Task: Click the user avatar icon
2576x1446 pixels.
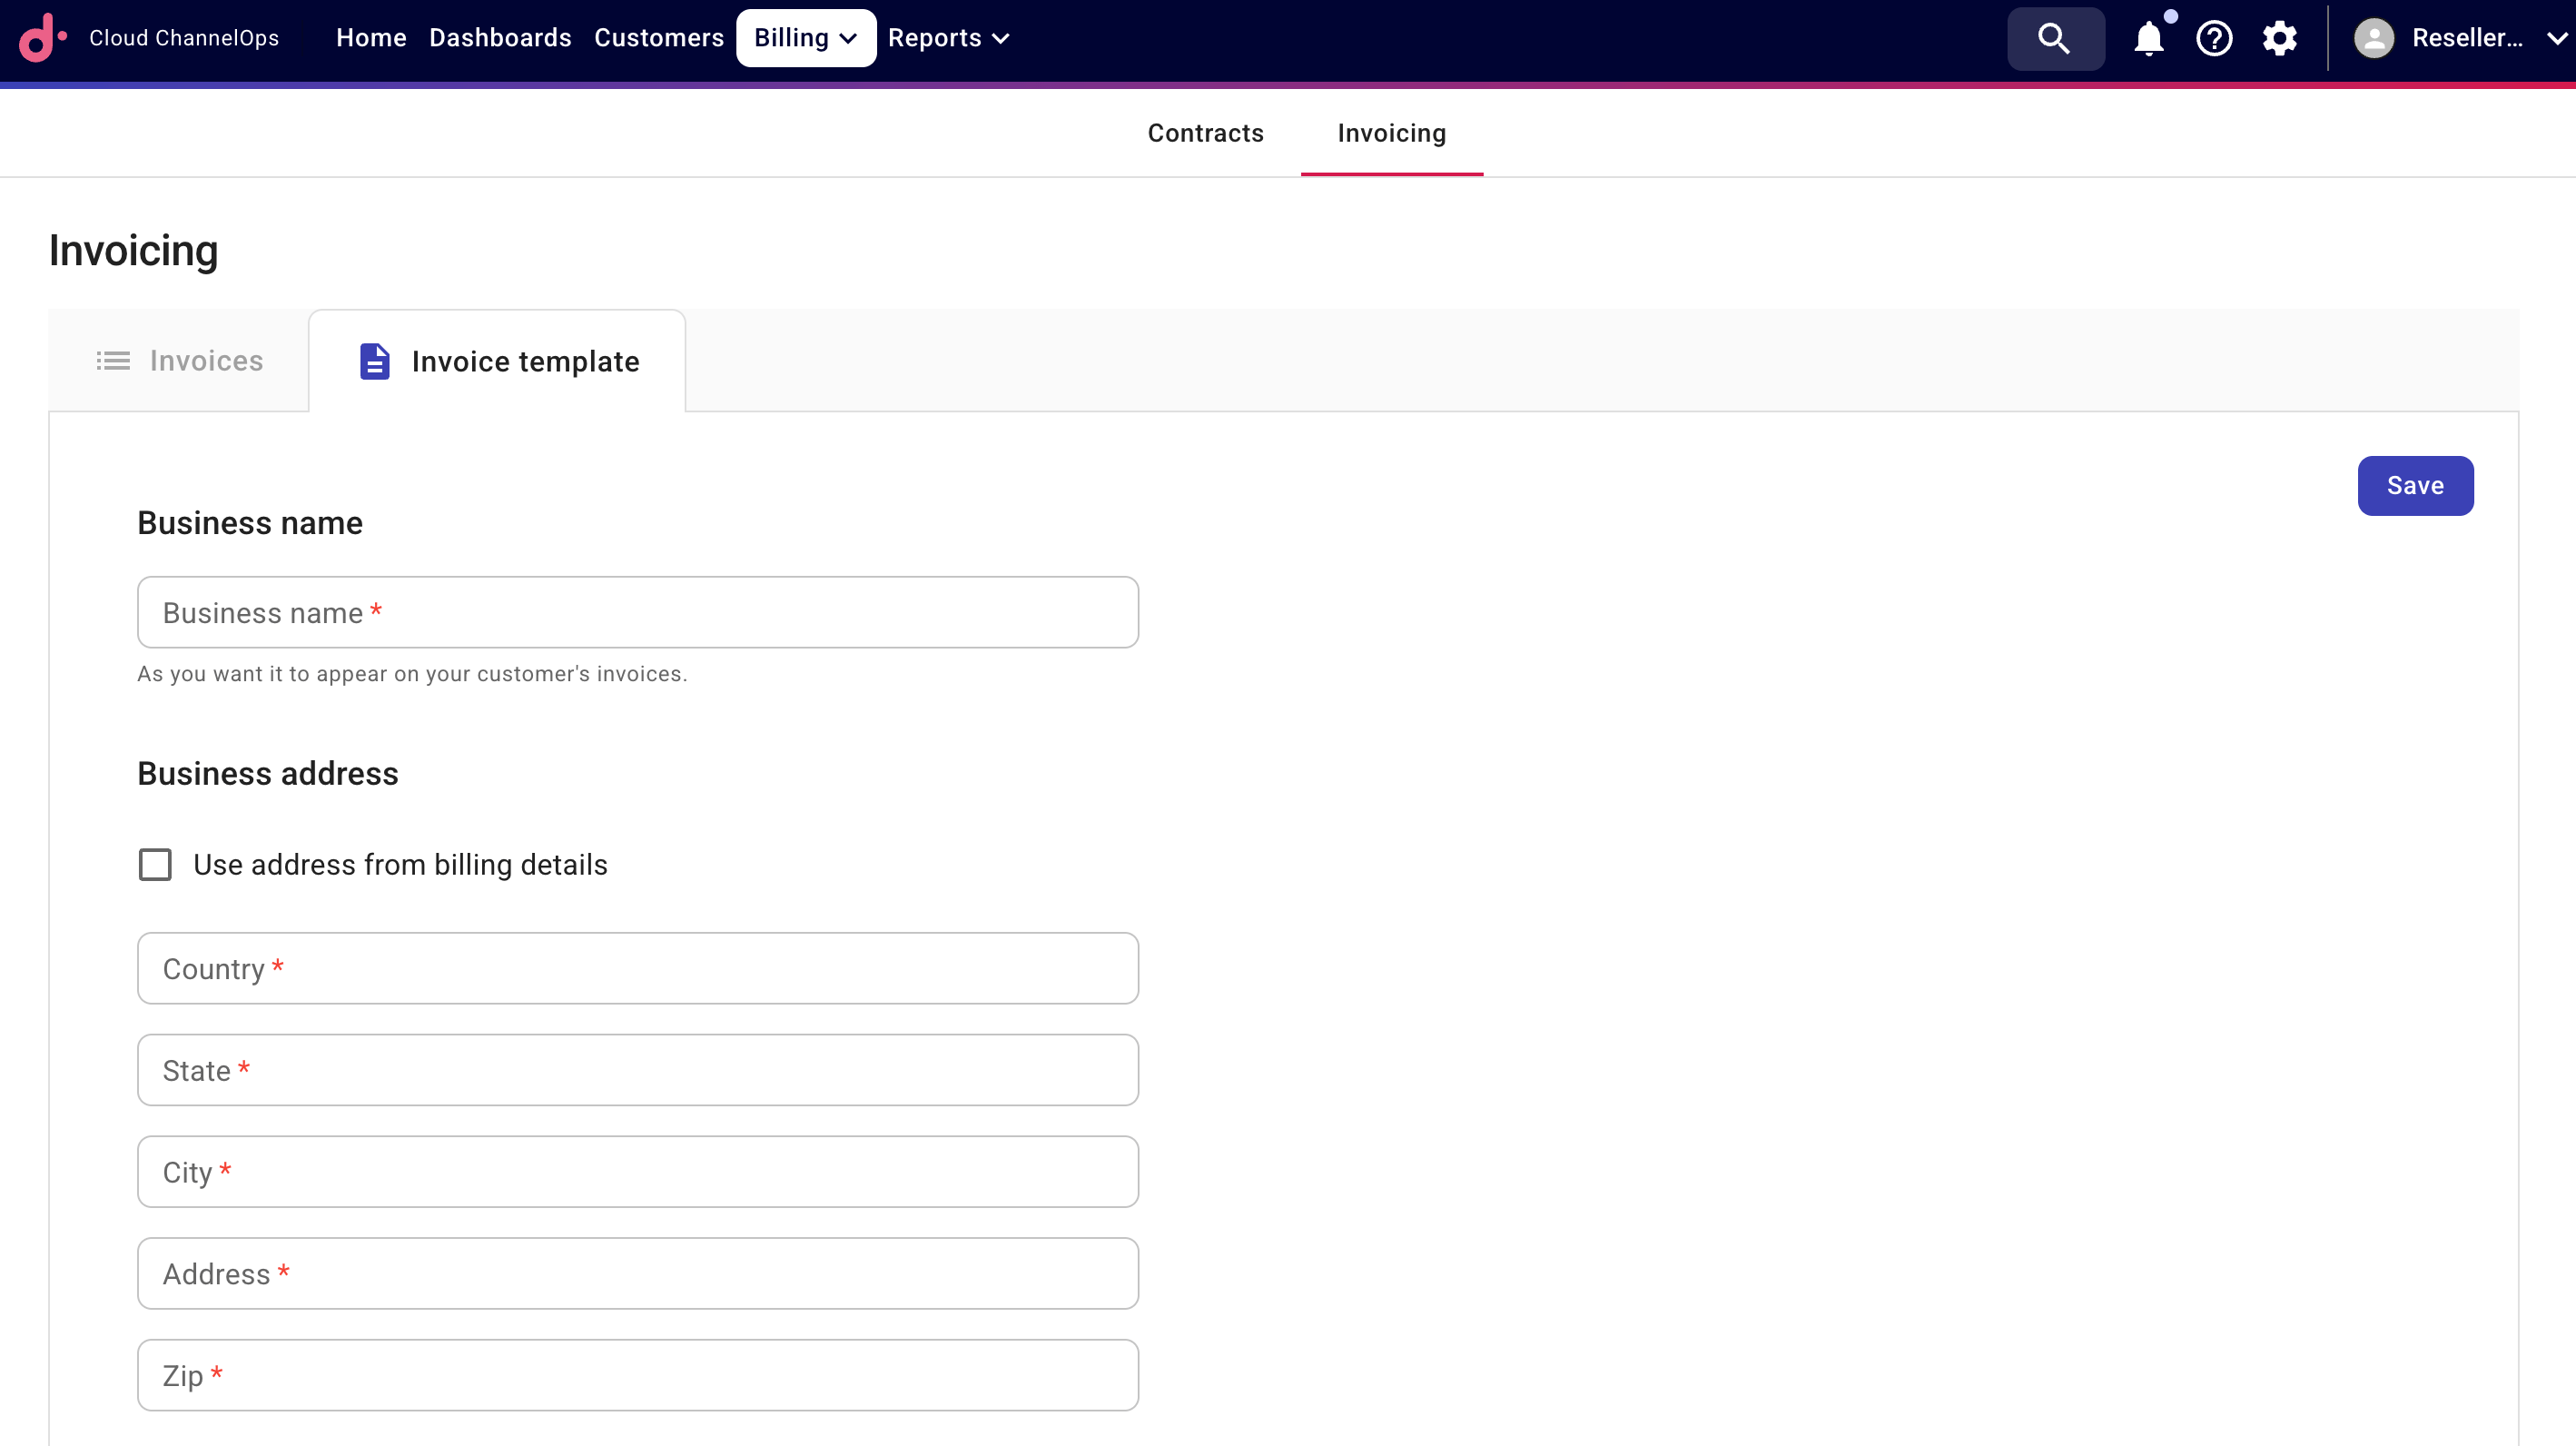Action: (2373, 38)
